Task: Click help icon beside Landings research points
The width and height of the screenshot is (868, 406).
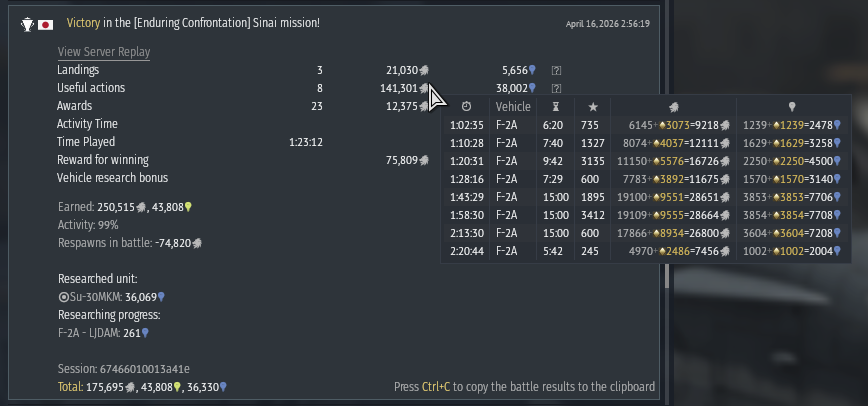Action: tap(556, 70)
